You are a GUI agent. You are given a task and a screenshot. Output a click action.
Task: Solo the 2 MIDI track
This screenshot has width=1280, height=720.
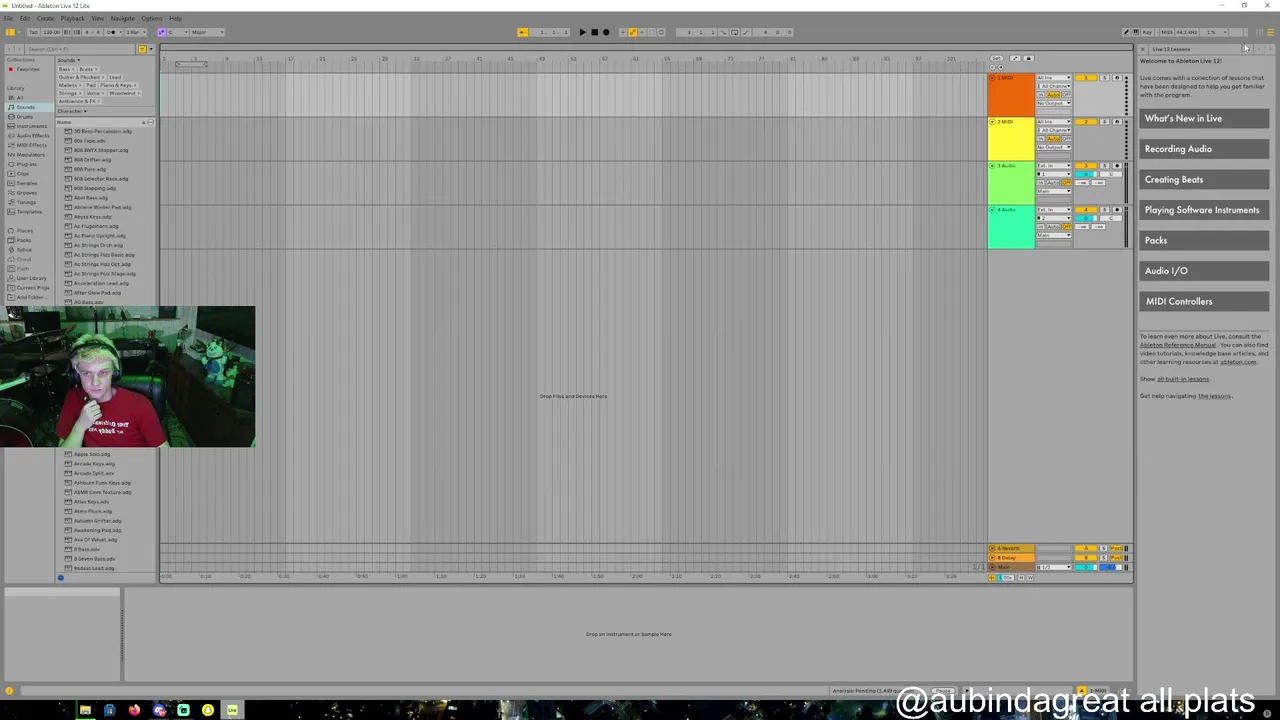tap(1104, 122)
